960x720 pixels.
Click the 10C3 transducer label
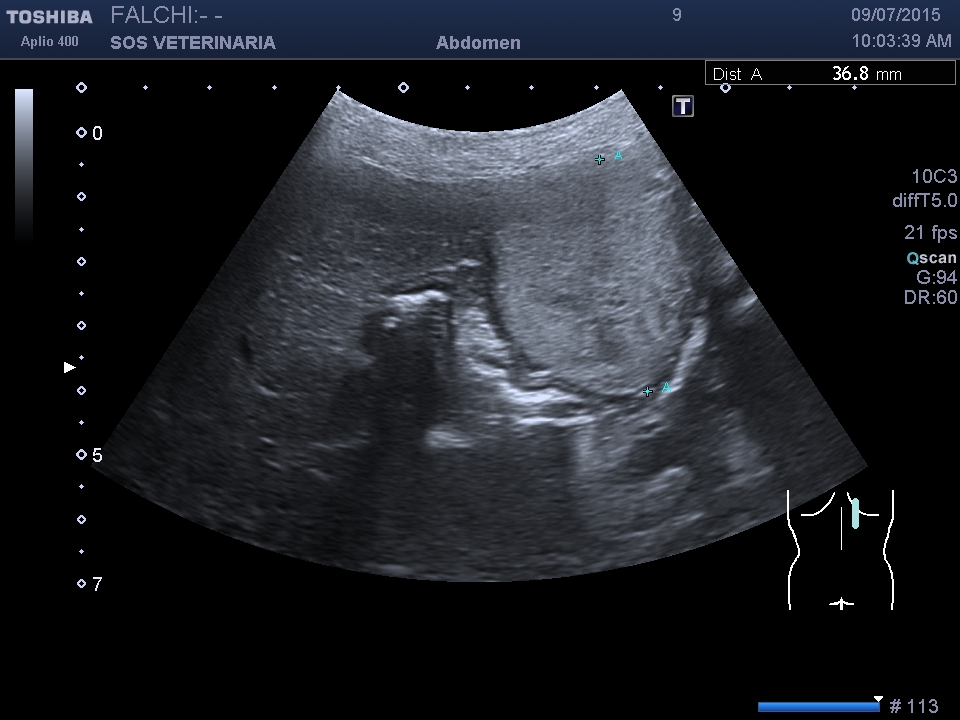tap(933, 177)
